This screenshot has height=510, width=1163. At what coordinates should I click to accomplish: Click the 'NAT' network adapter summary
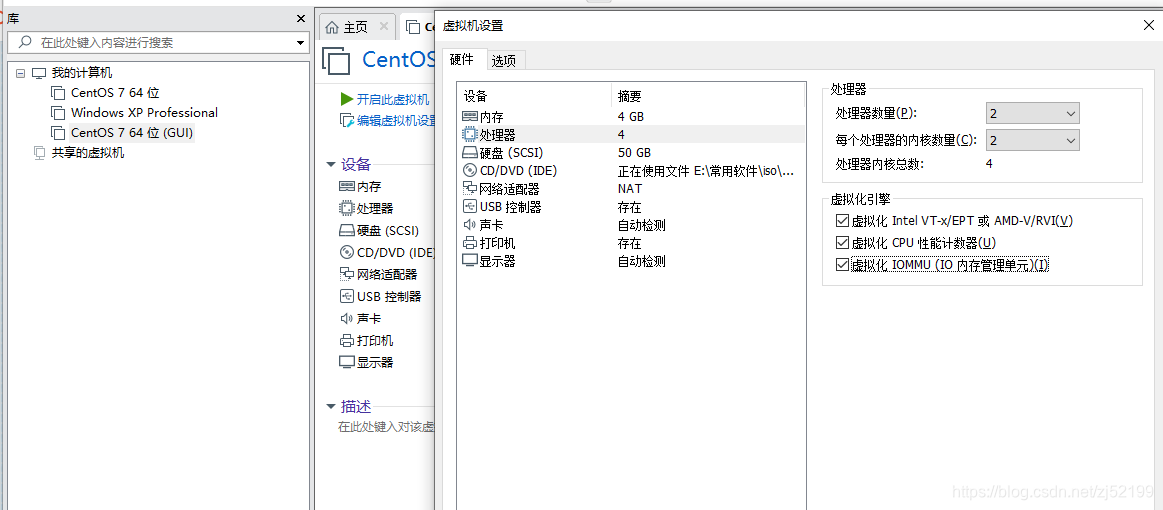click(x=630, y=188)
